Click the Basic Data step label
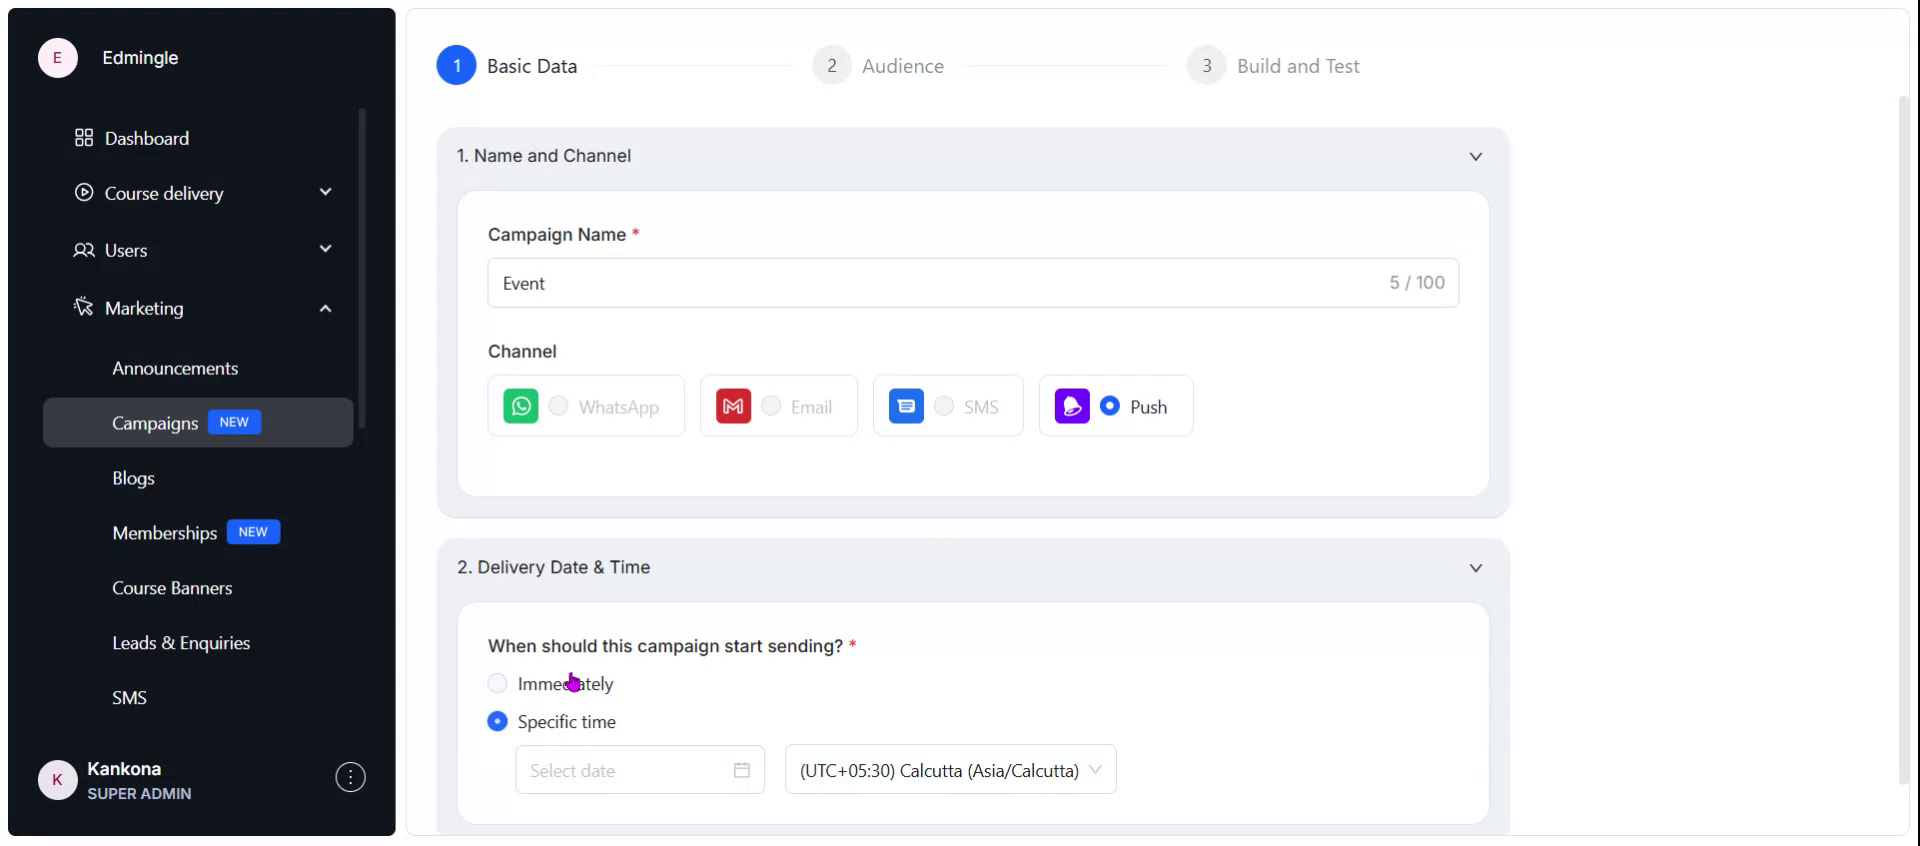 [532, 66]
